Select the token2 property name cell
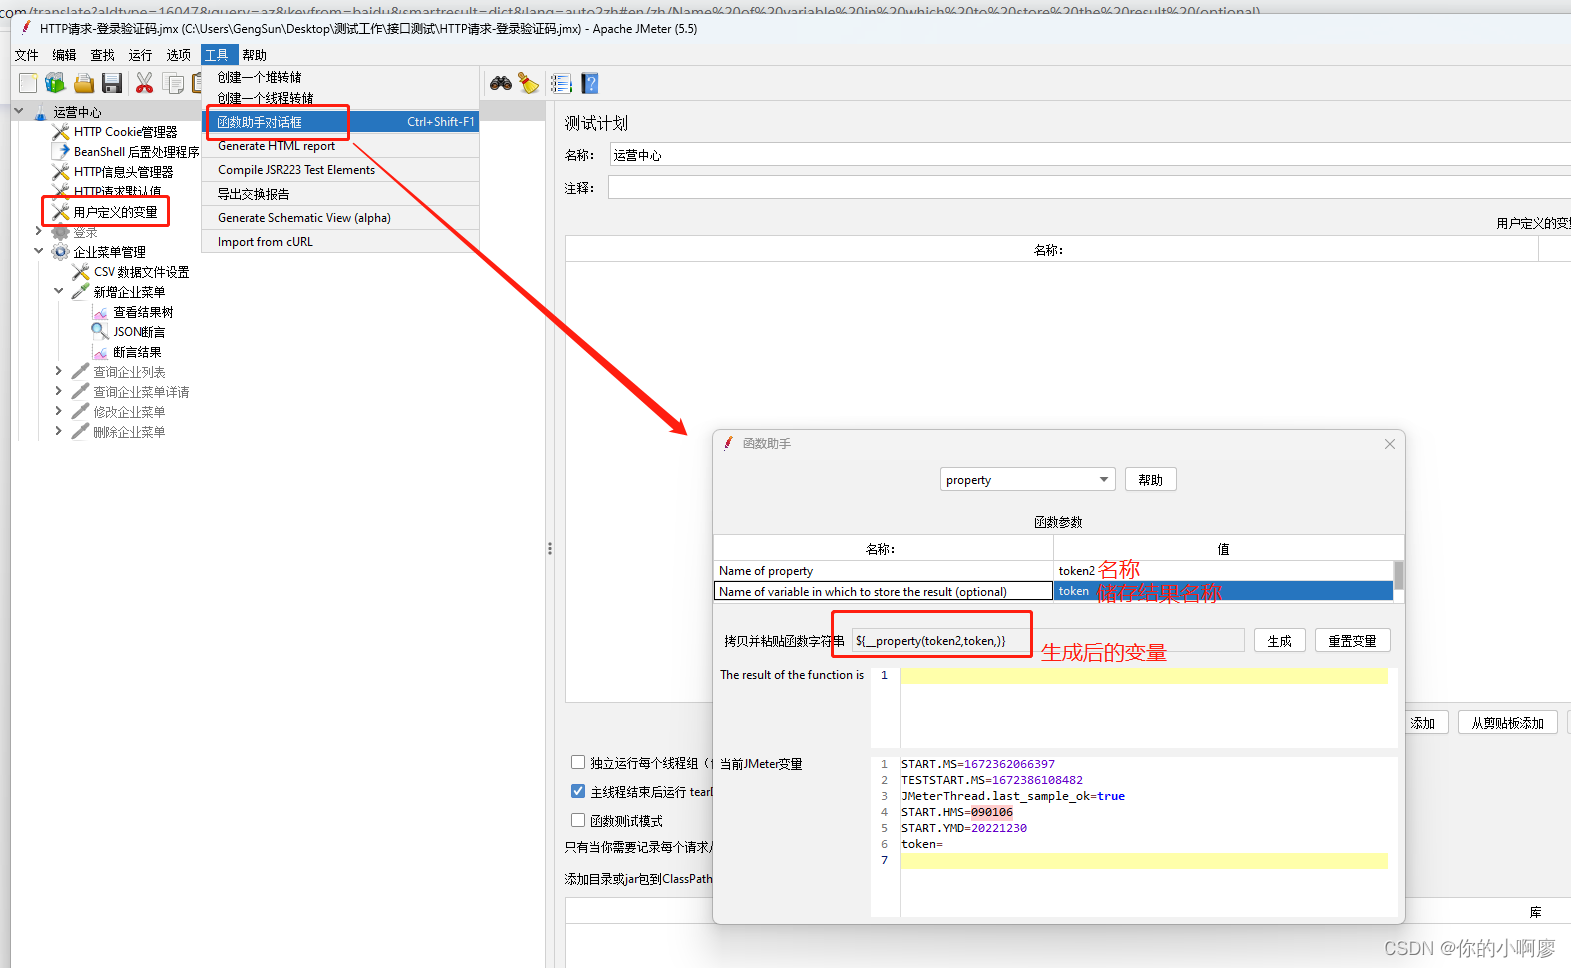Viewport: 1571px width, 968px height. [x=1223, y=571]
